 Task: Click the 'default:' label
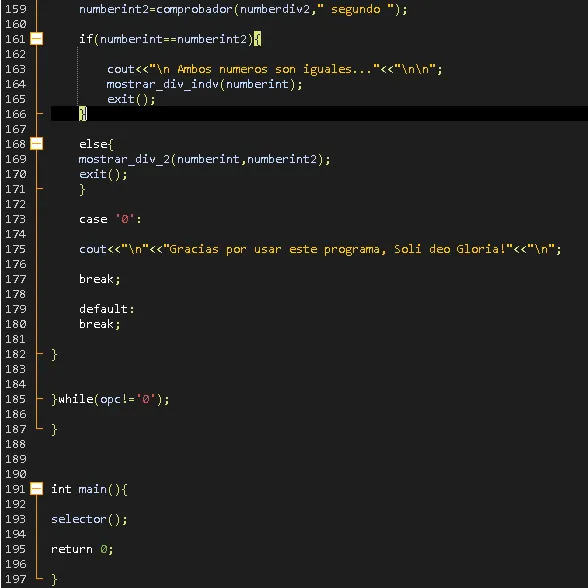coord(106,309)
